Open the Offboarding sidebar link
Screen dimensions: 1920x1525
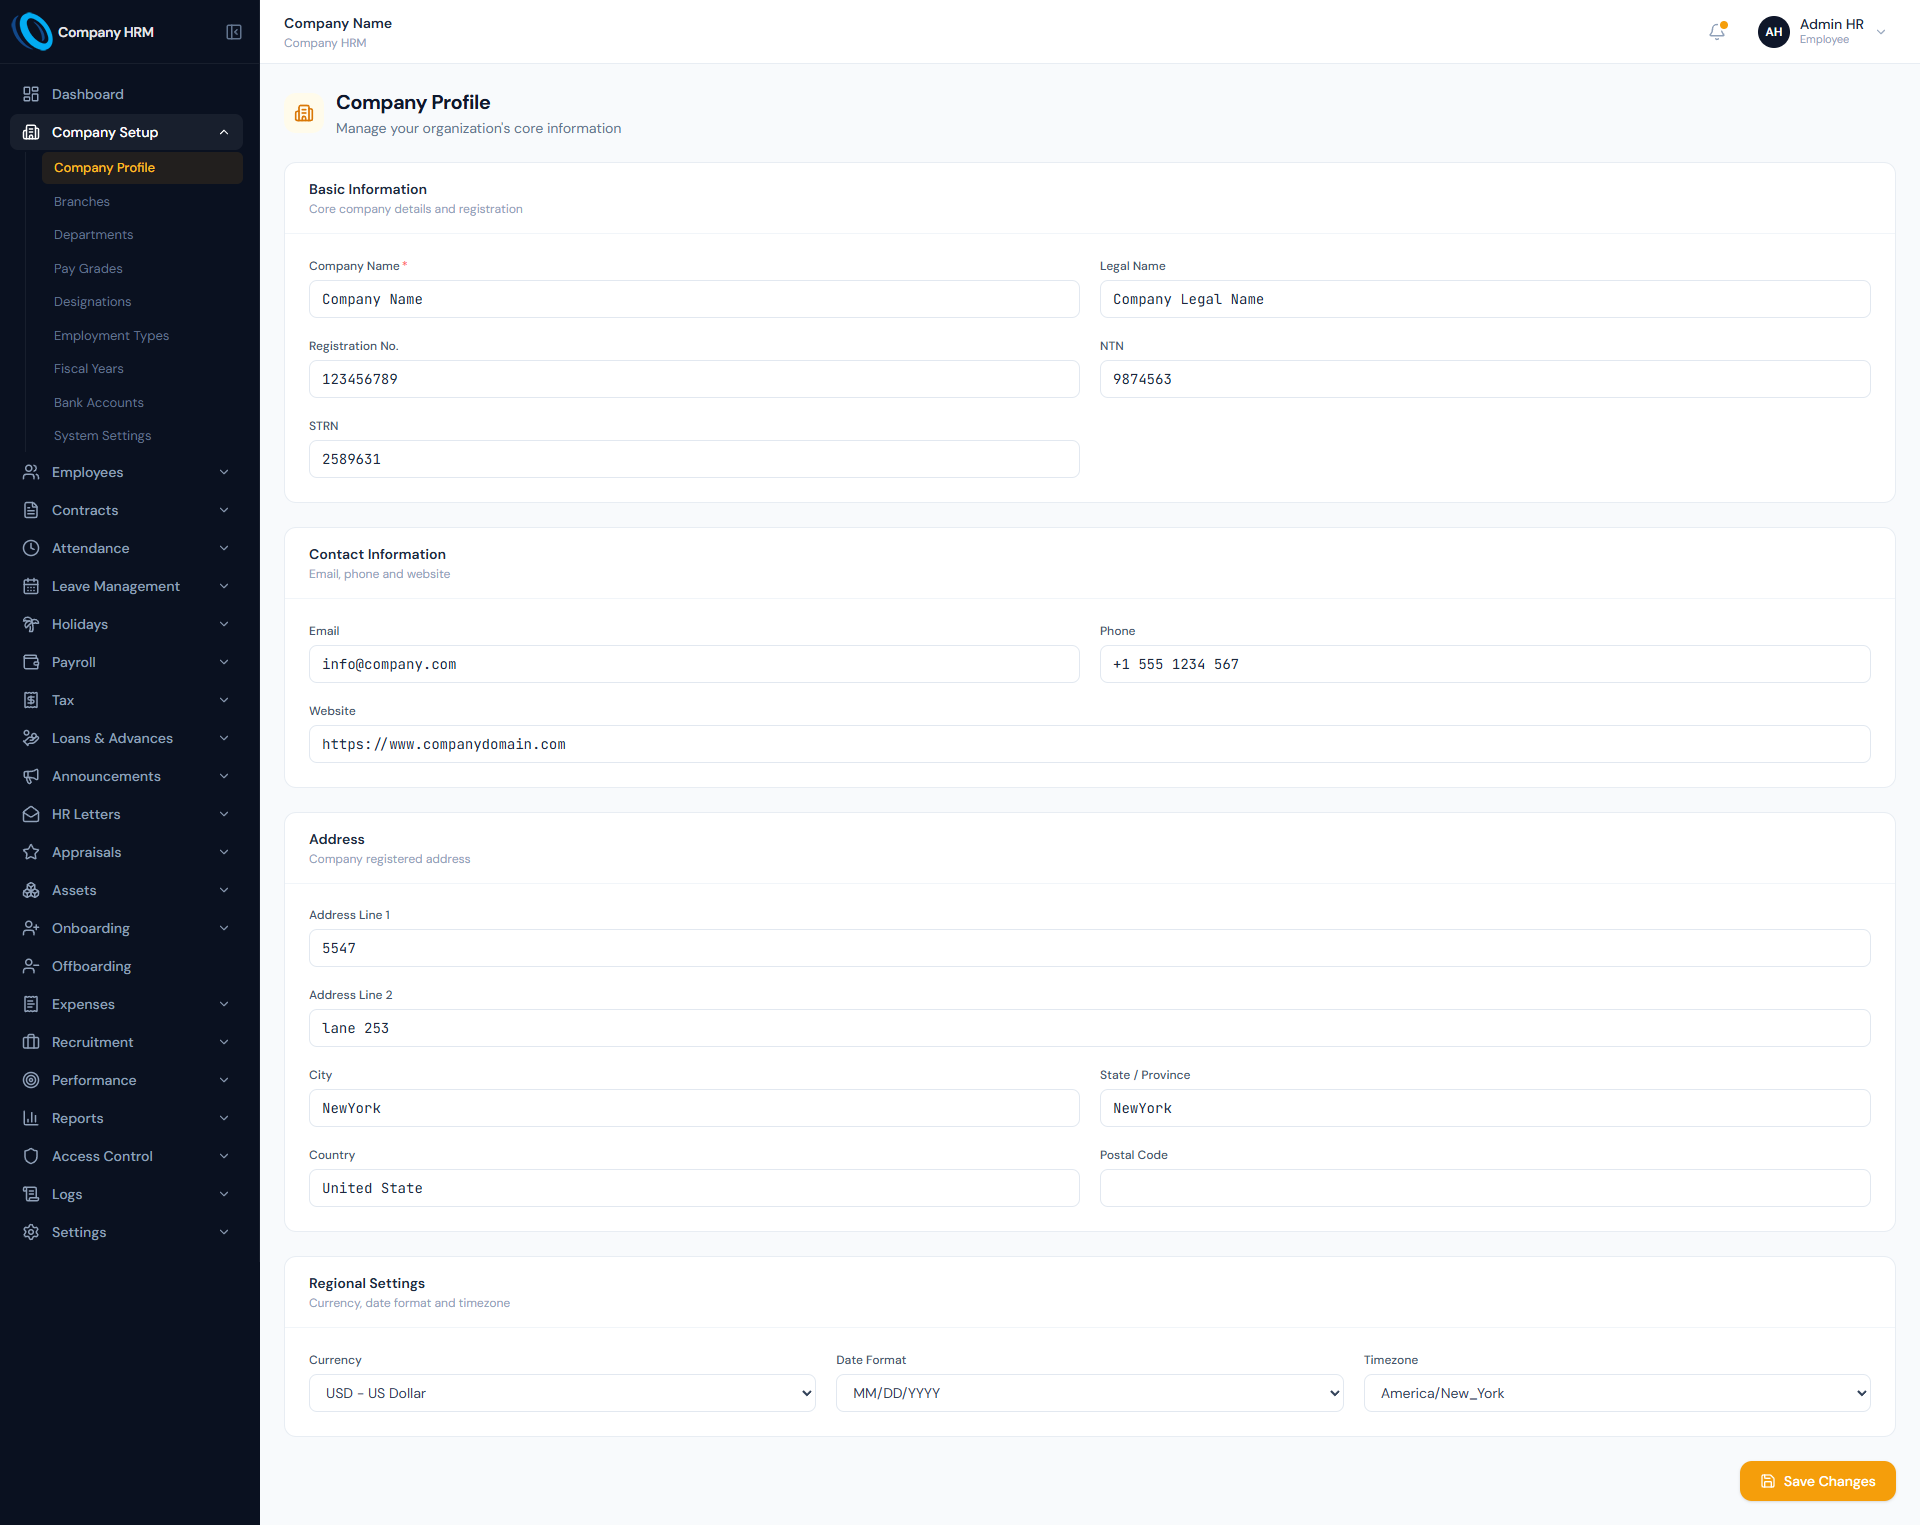pyautogui.click(x=126, y=966)
